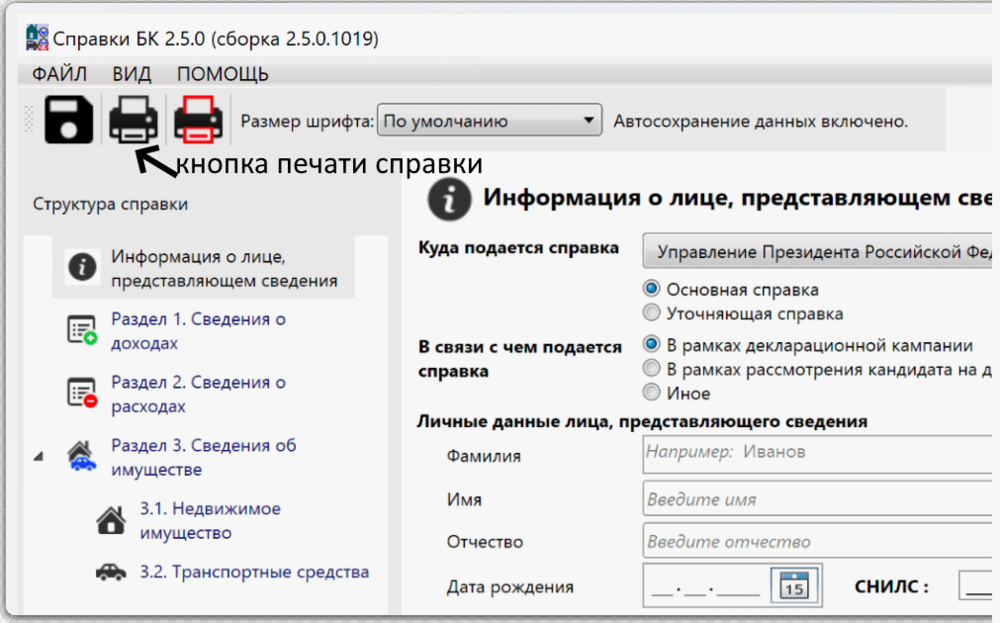The height and width of the screenshot is (623, 1000).
Task: Click the red print-all icon
Action: coord(197,120)
